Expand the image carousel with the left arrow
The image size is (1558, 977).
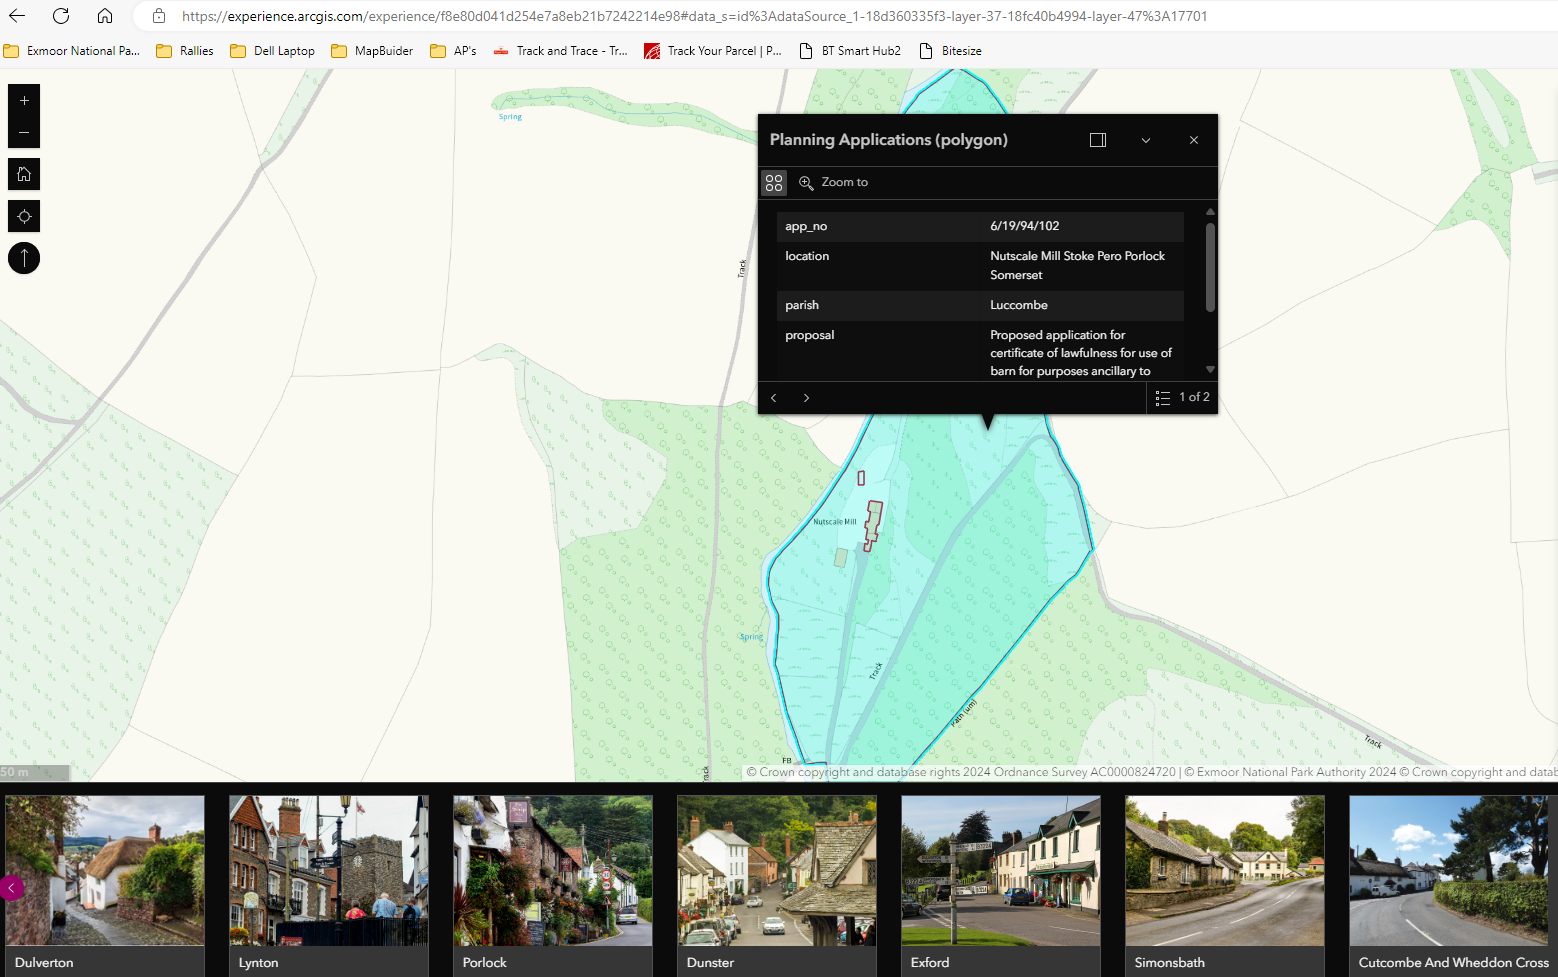click(x=13, y=887)
